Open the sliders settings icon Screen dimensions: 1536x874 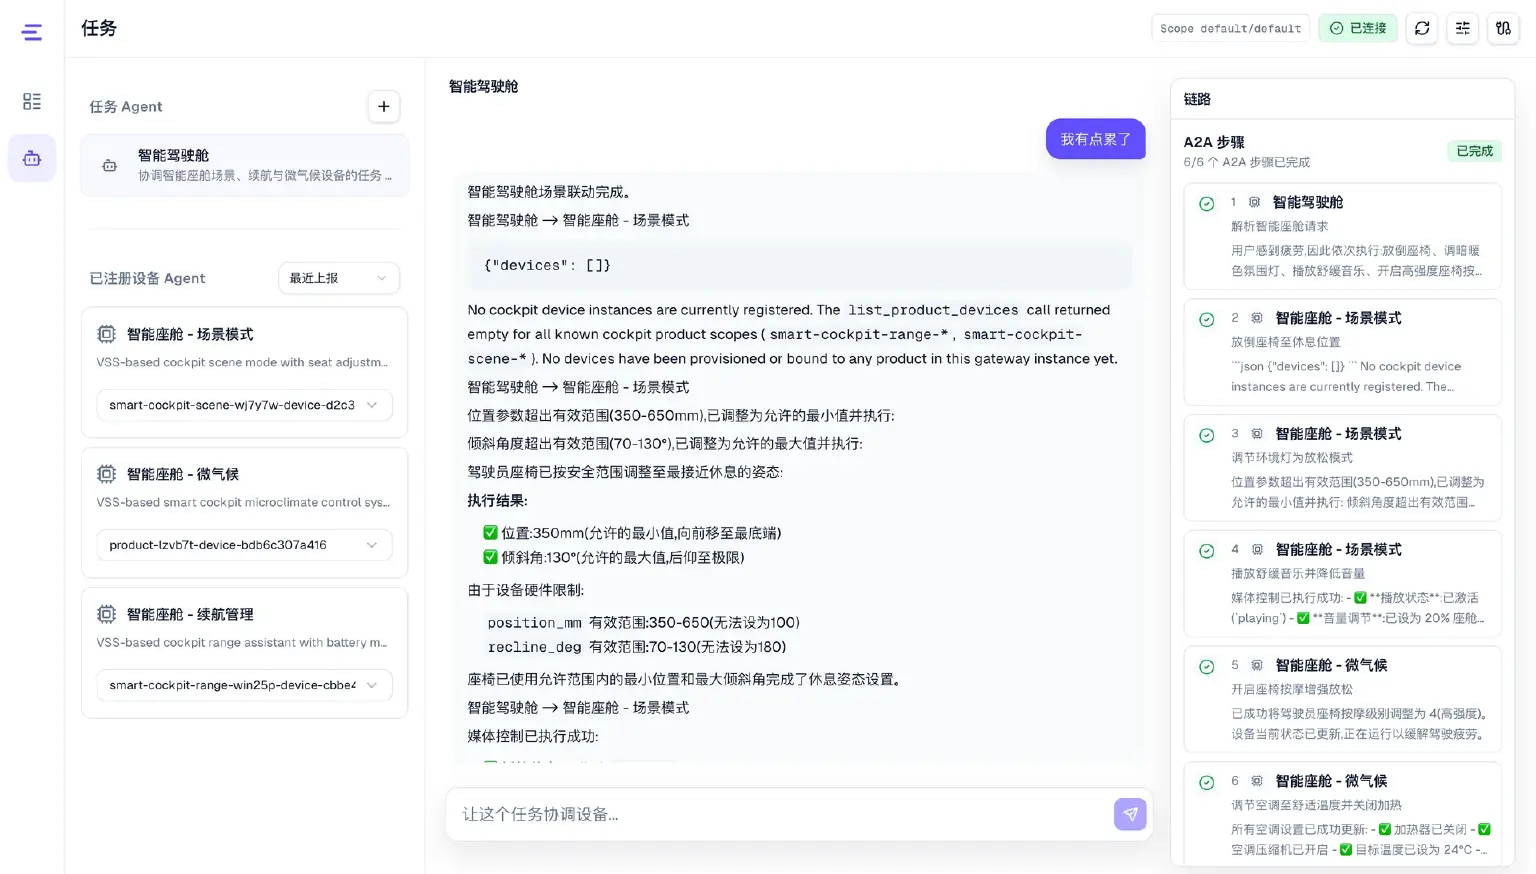[x=1462, y=28]
